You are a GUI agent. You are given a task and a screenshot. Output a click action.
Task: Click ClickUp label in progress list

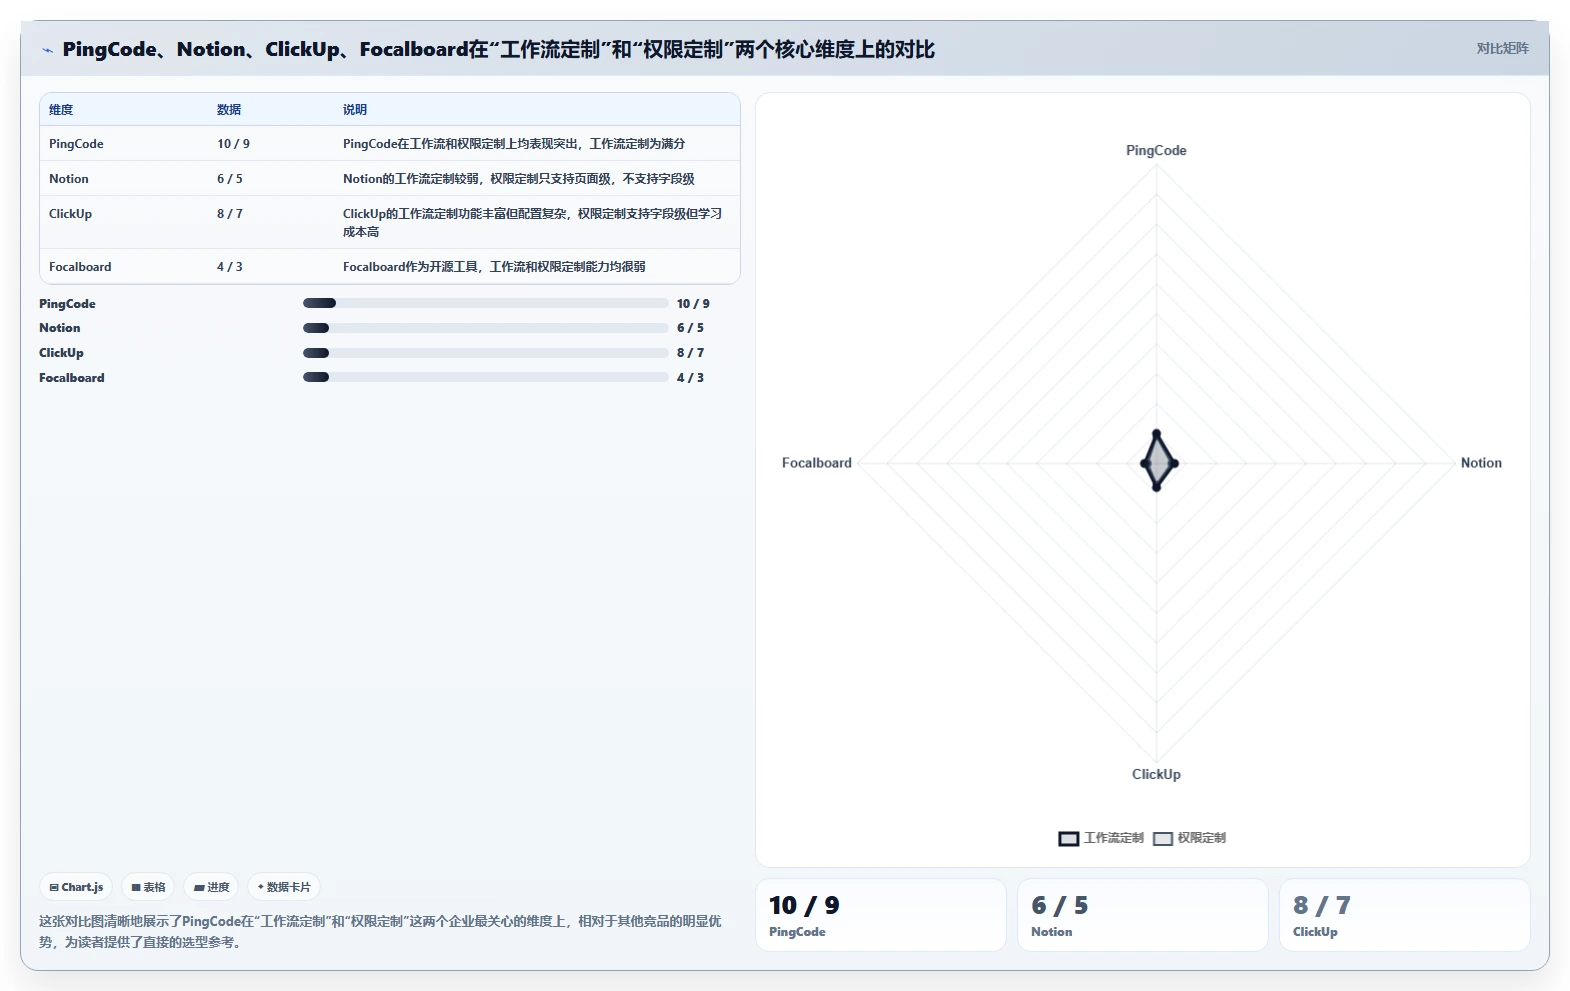tap(61, 353)
